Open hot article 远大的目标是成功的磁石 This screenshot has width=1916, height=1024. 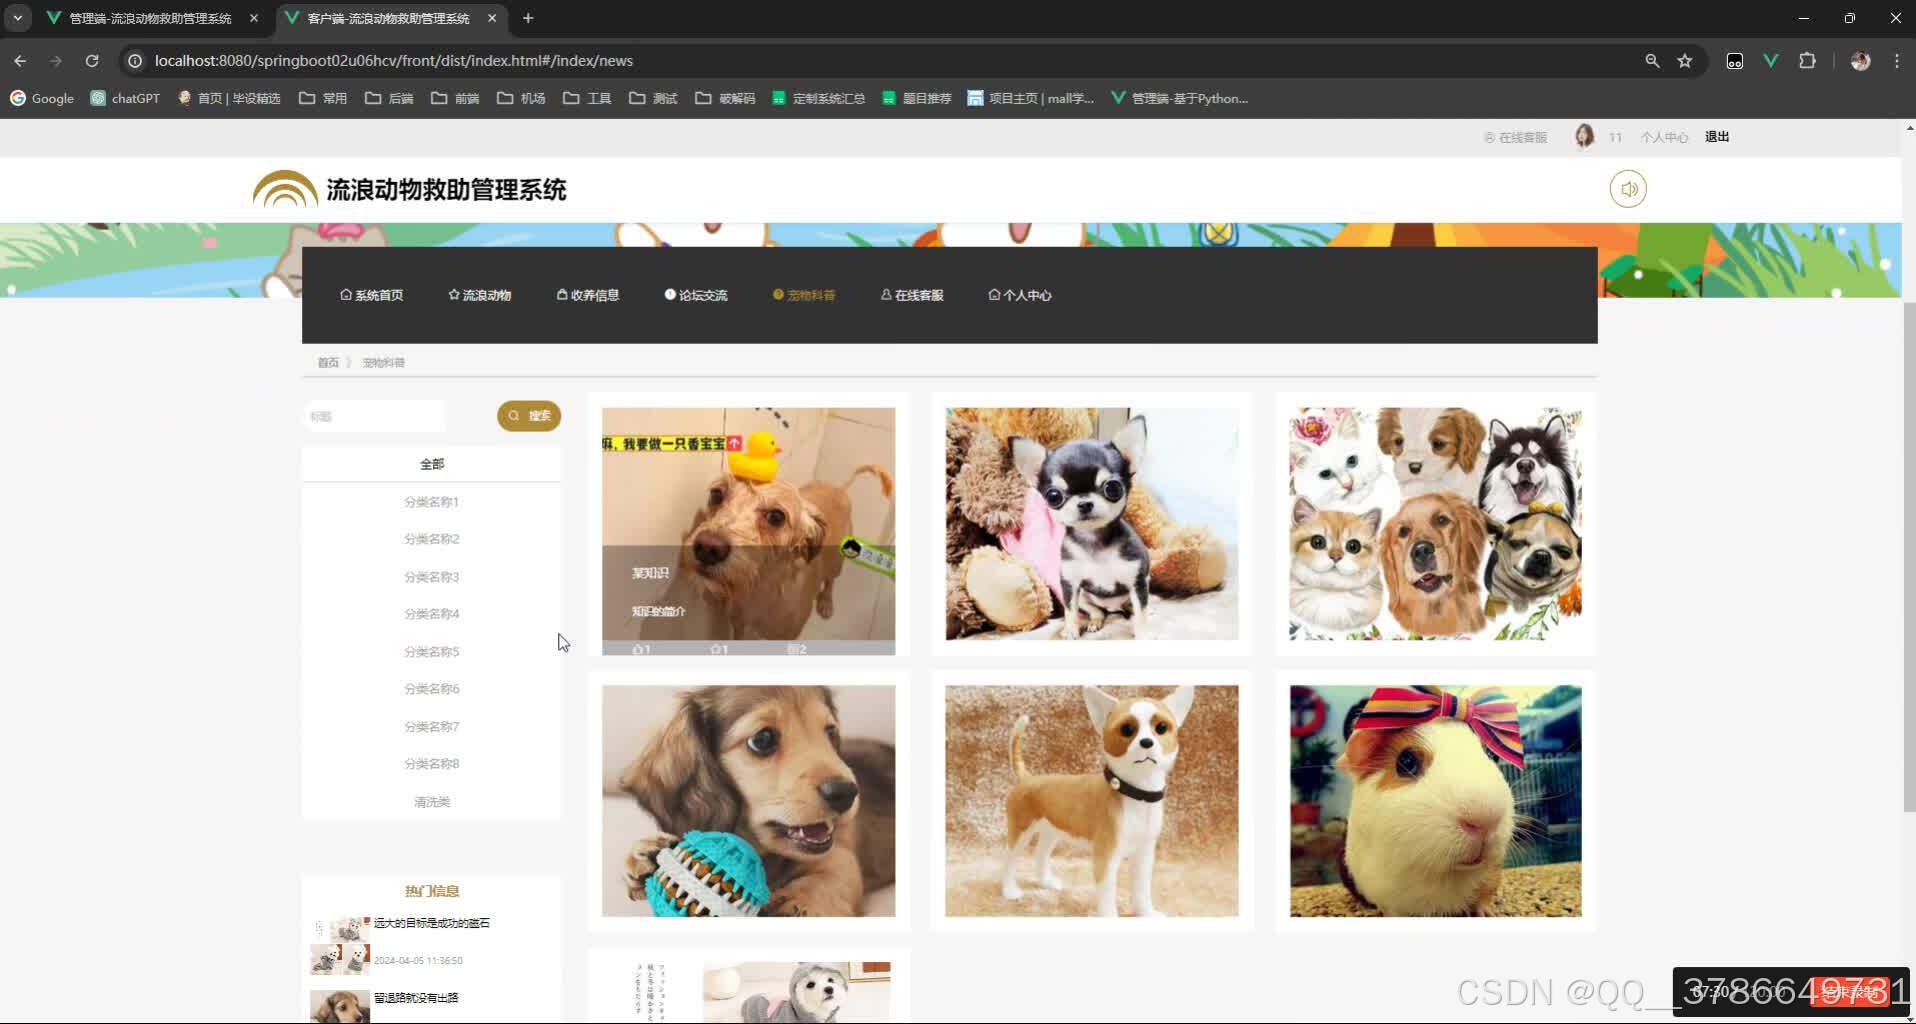point(432,923)
